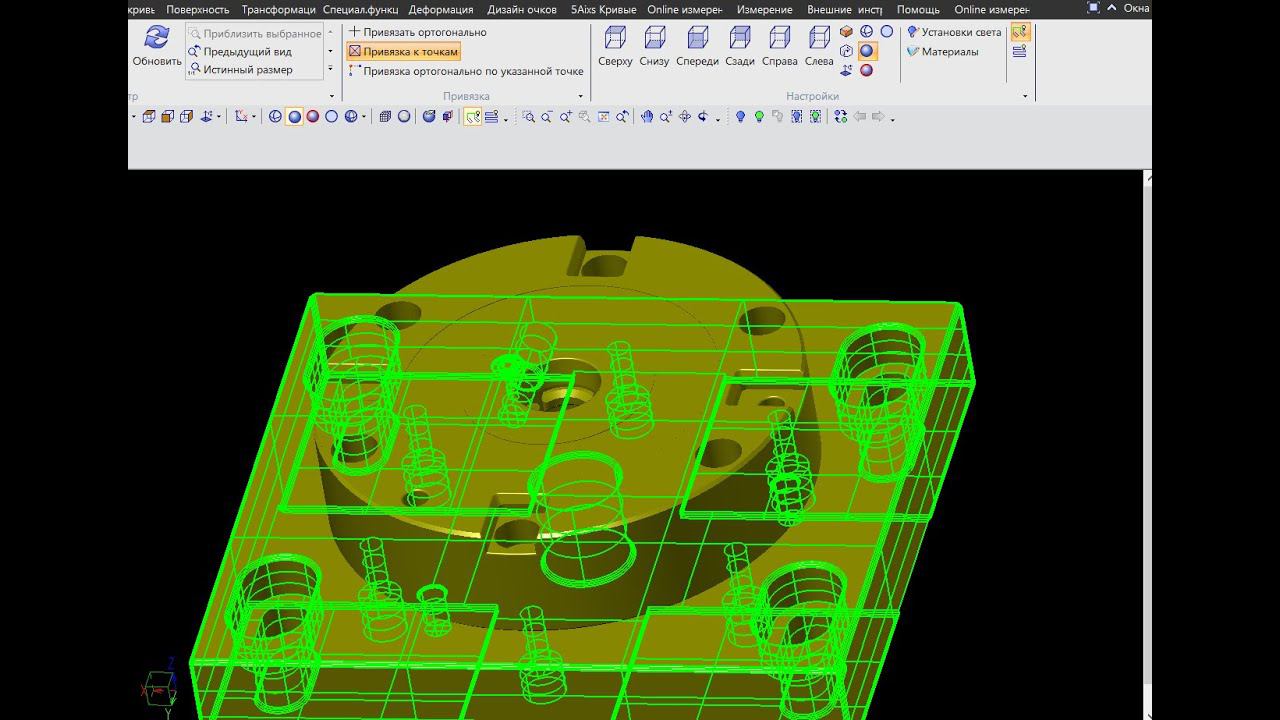Screen dimensions: 1280x720
Task: Switch to the Слева left view
Action: pos(819,46)
